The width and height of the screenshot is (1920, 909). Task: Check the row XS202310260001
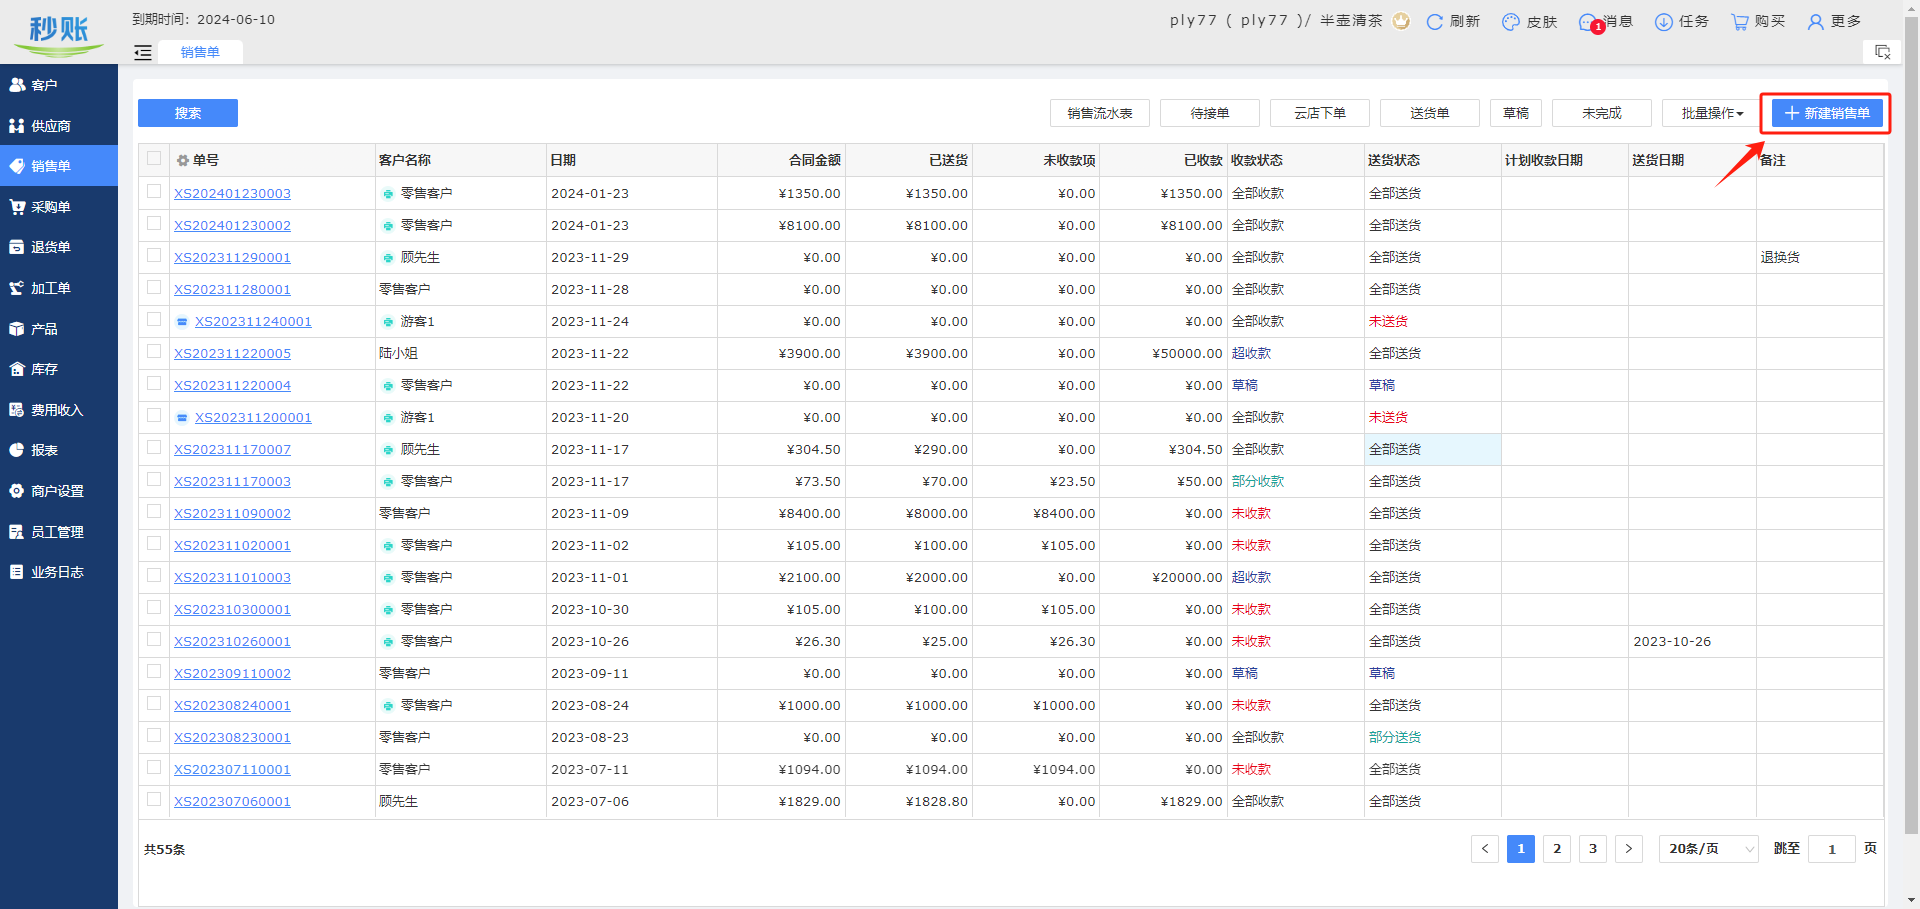coord(154,639)
